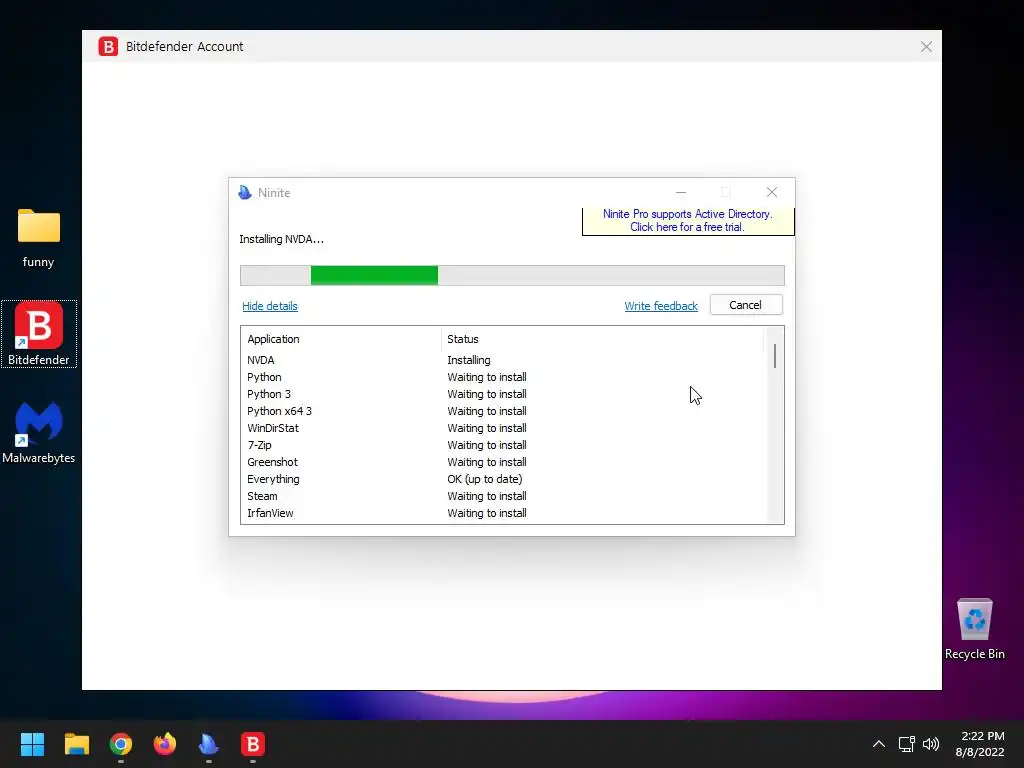
Task: Switch to Google Chrome in the taskbar
Action: (121, 744)
